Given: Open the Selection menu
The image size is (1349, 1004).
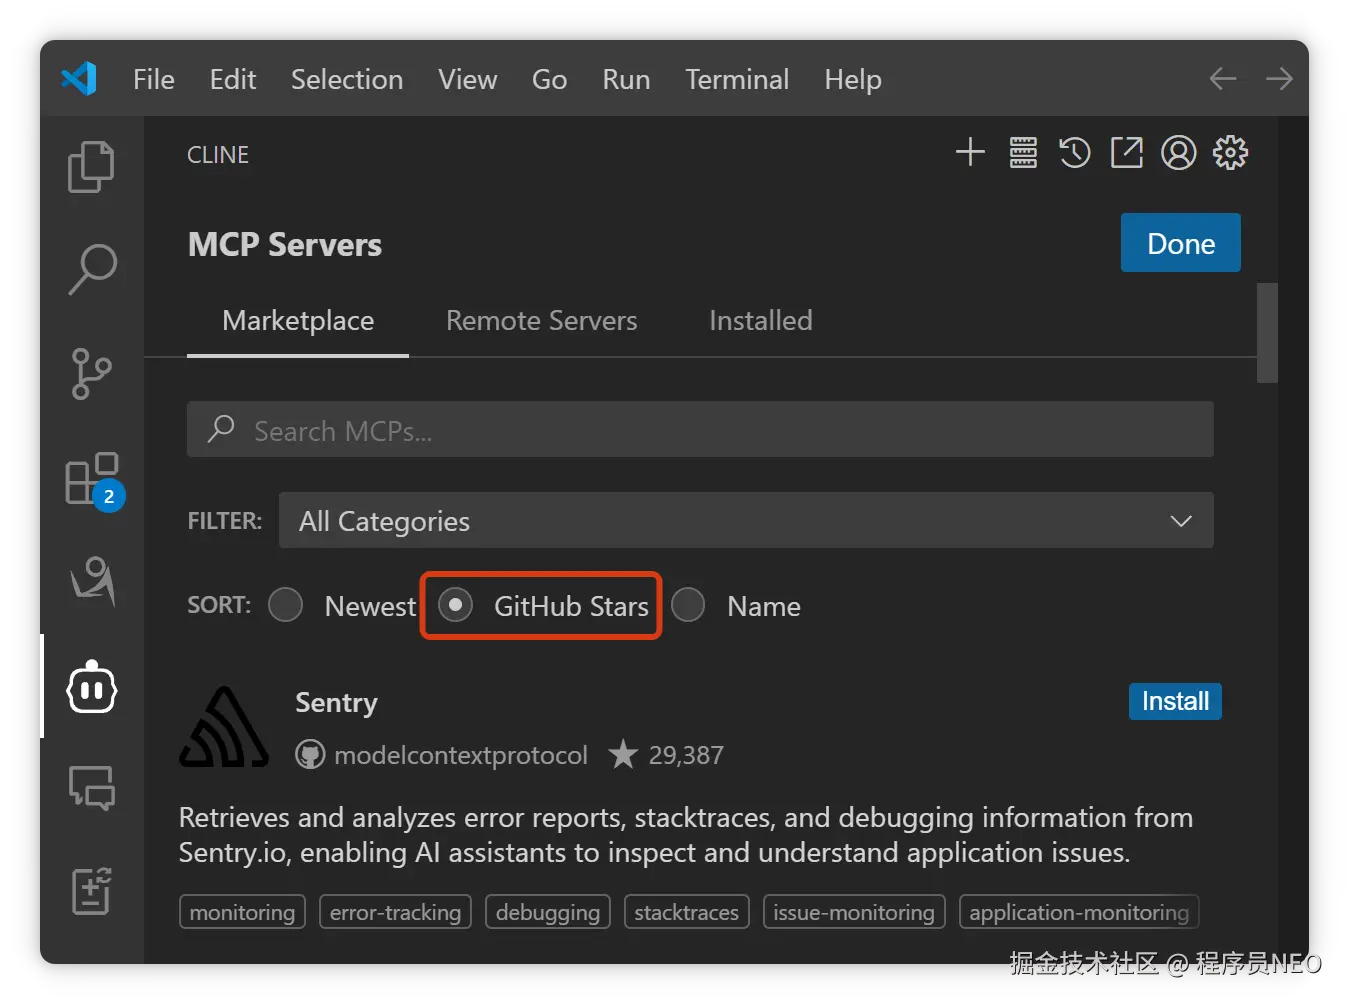Looking at the screenshot, I should [347, 79].
